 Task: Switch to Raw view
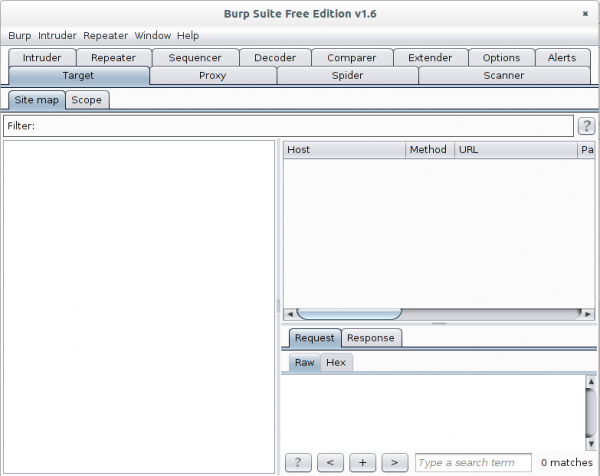(x=305, y=362)
